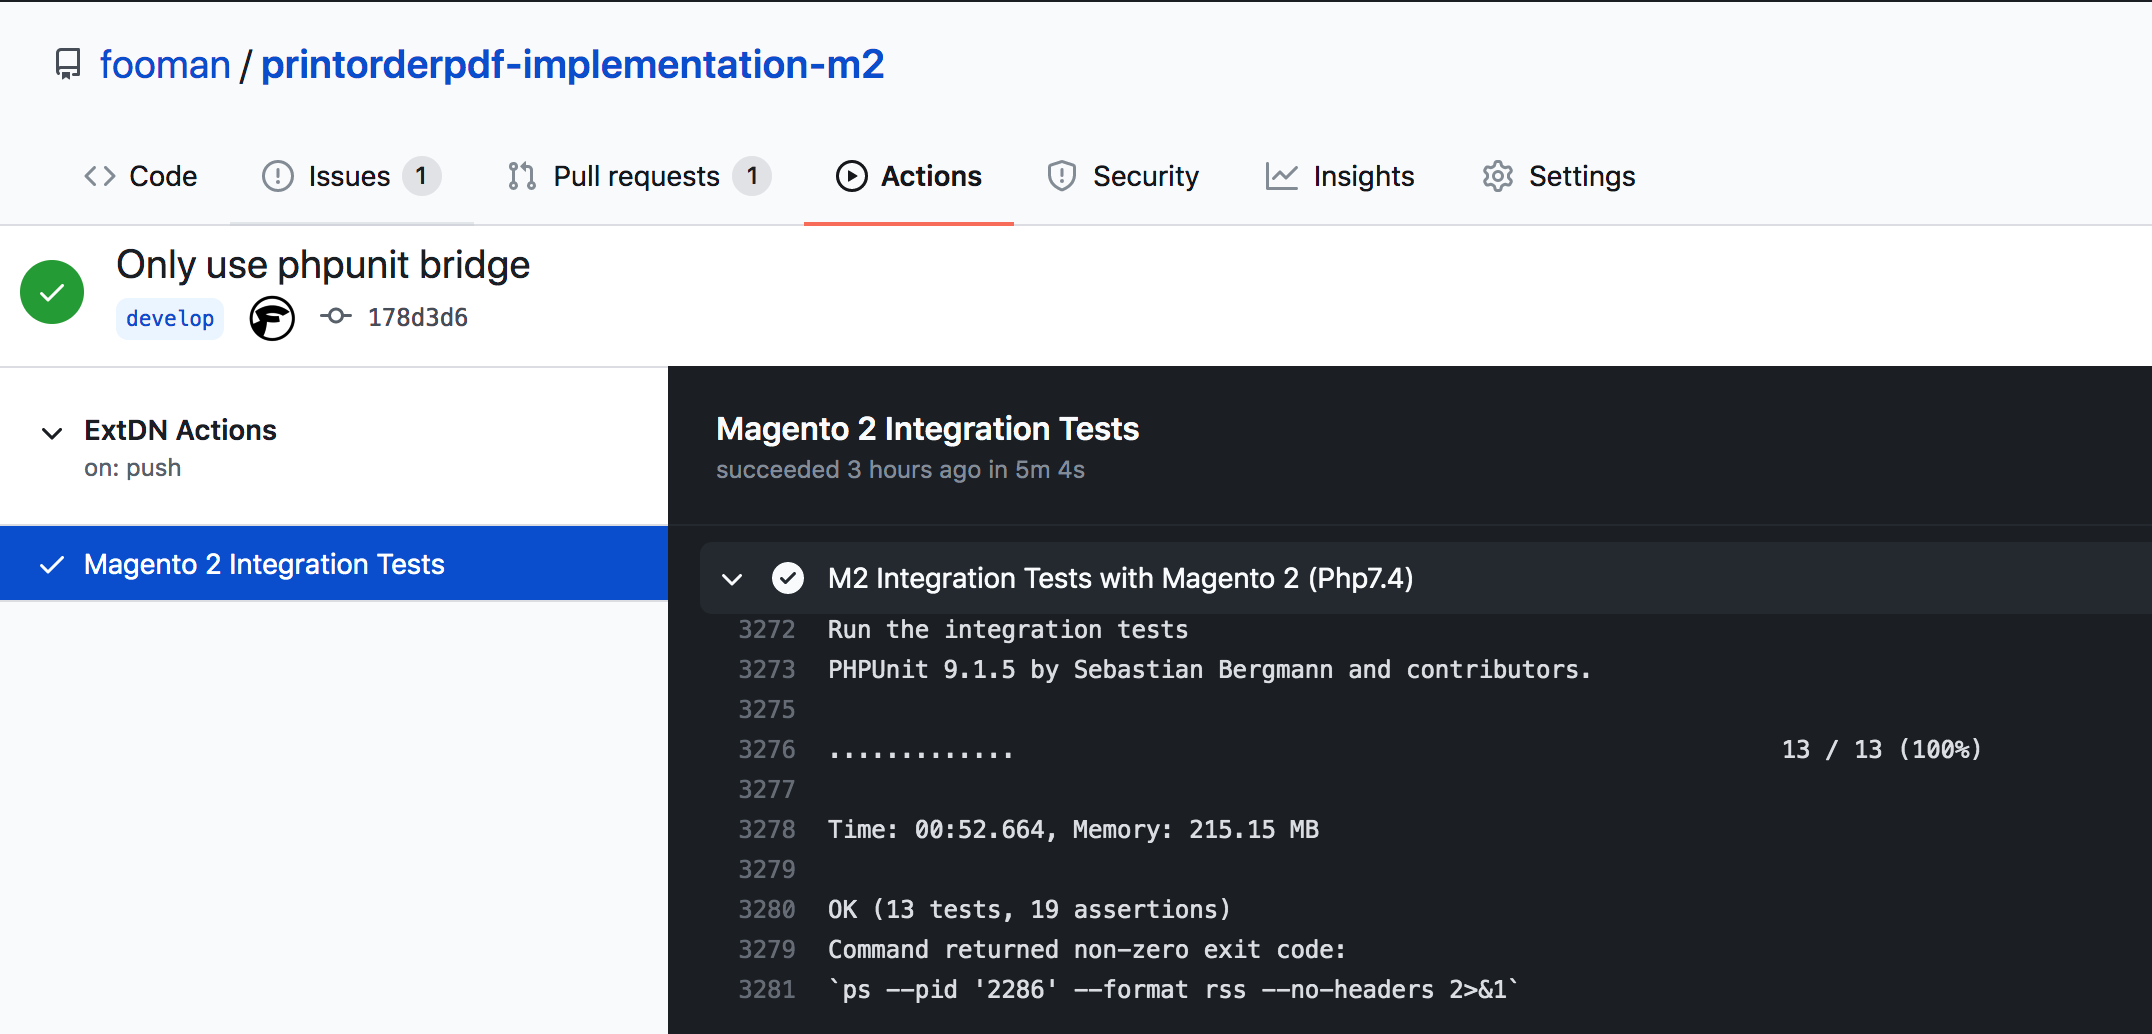Click the green workflow success checkmark

(x=51, y=291)
